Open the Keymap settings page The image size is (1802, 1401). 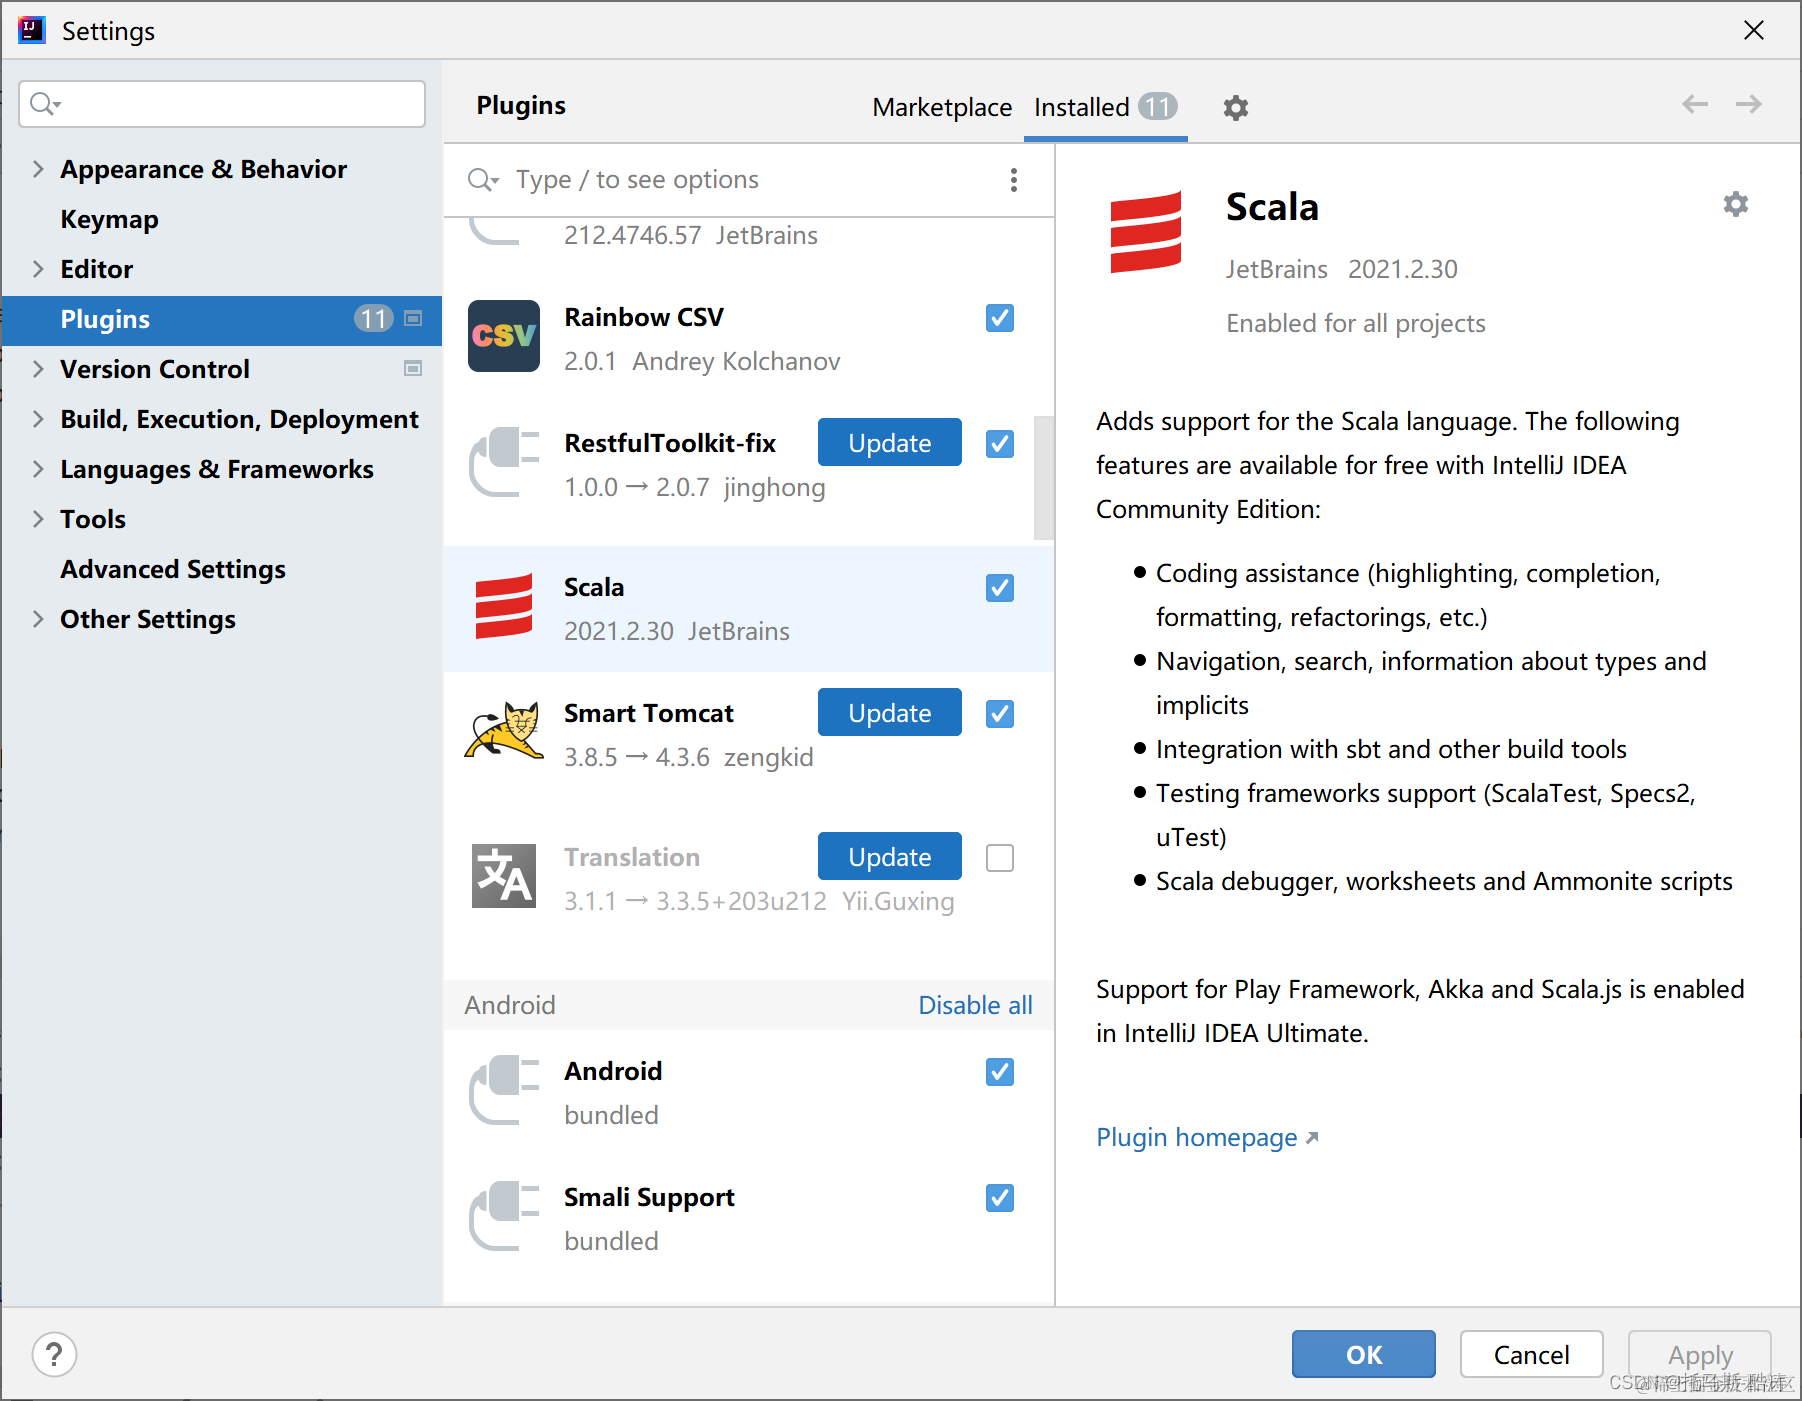point(109,219)
